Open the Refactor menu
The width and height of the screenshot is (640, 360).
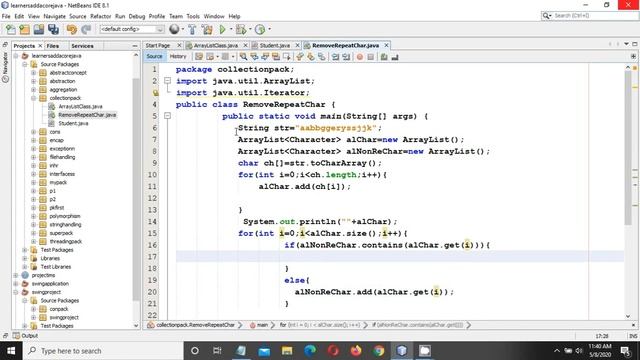(x=100, y=16)
